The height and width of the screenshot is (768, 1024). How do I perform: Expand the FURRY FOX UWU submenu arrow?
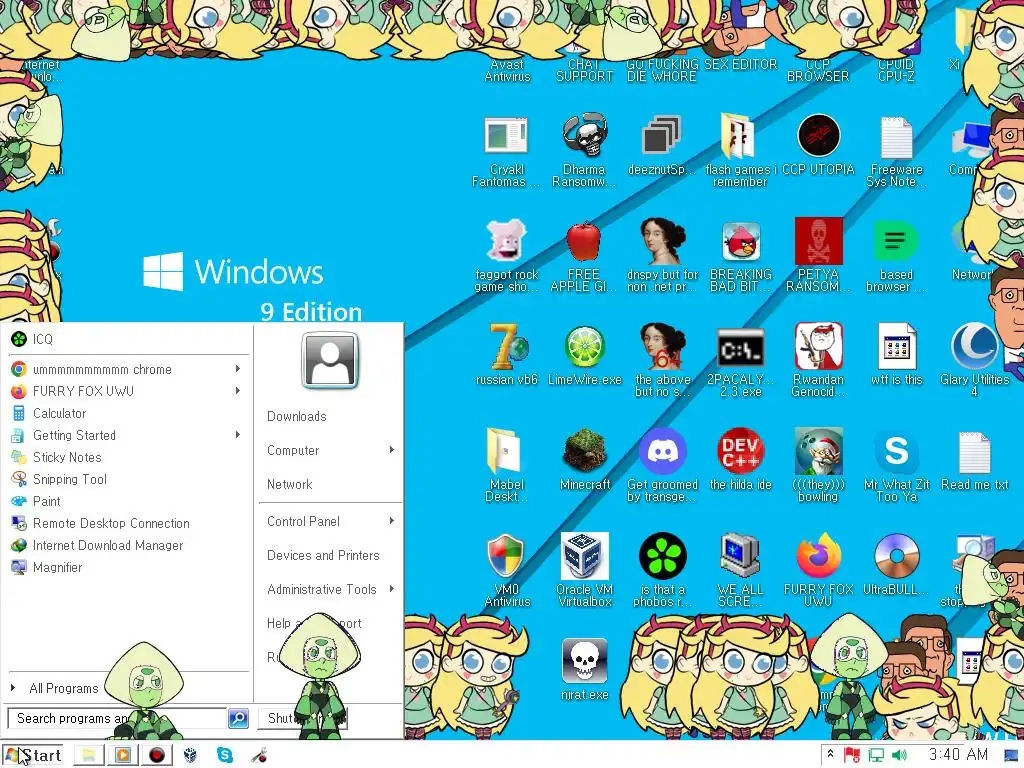(x=238, y=391)
